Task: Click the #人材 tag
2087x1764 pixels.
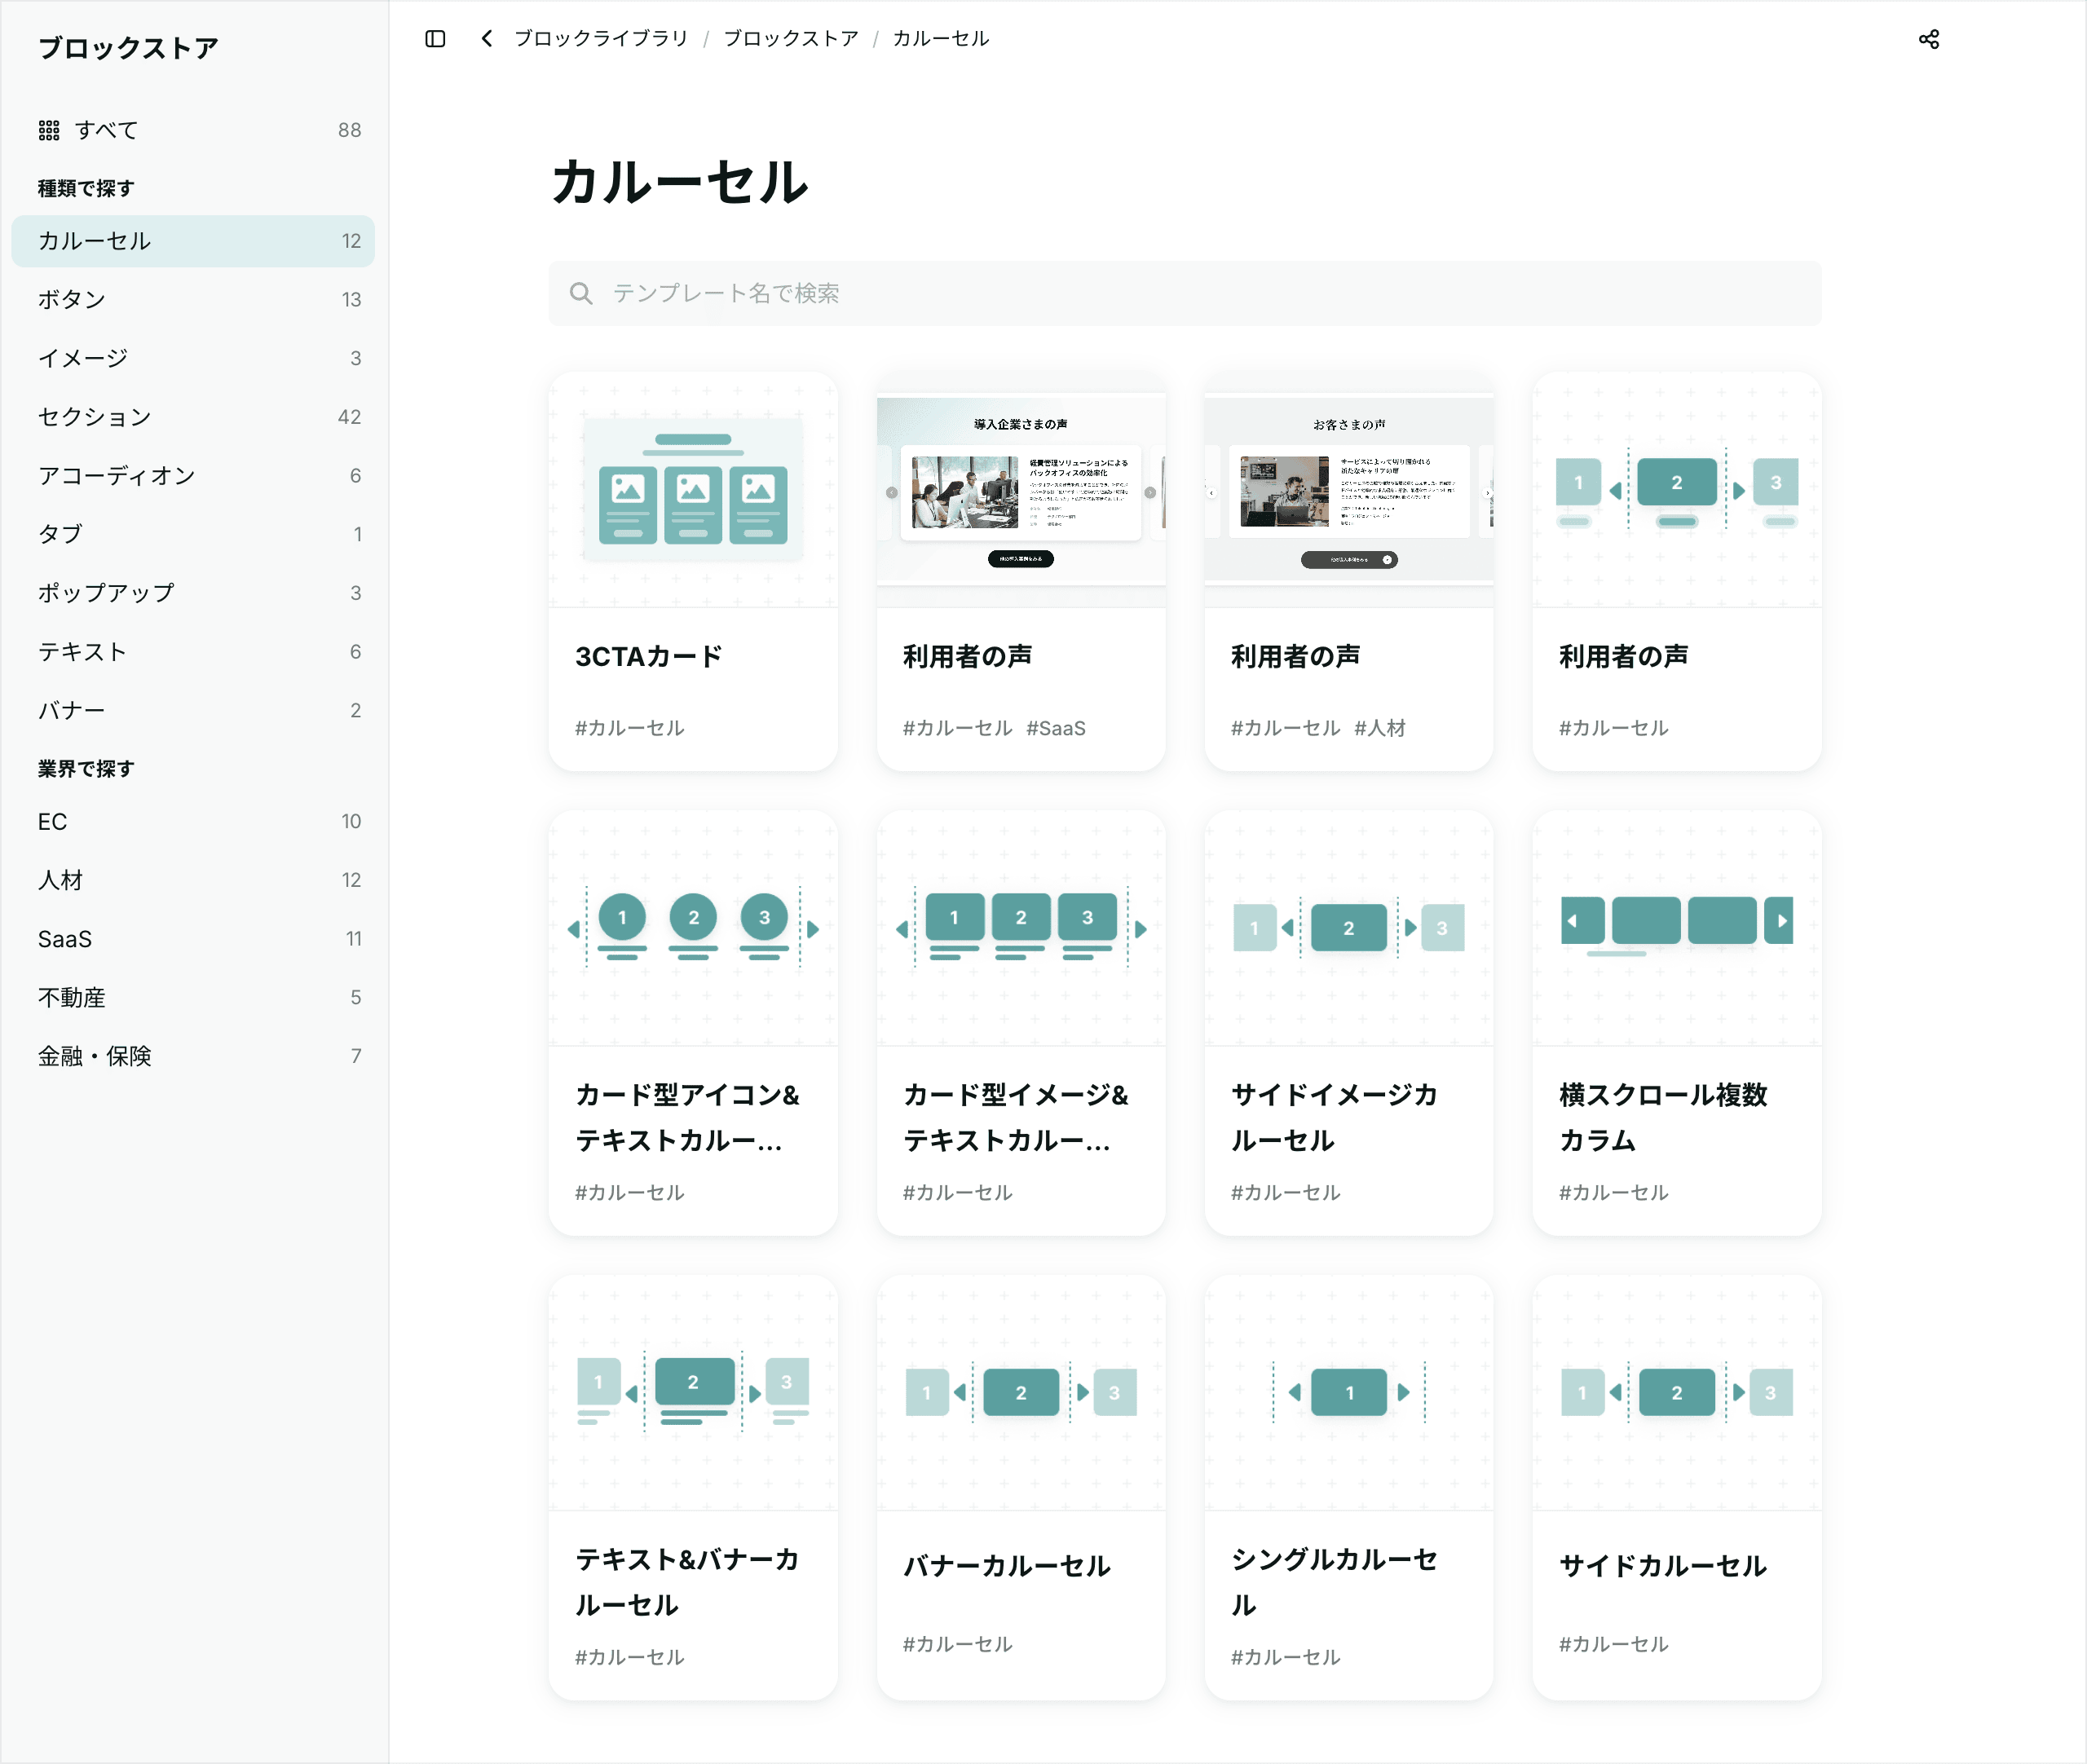Action: tap(1380, 728)
